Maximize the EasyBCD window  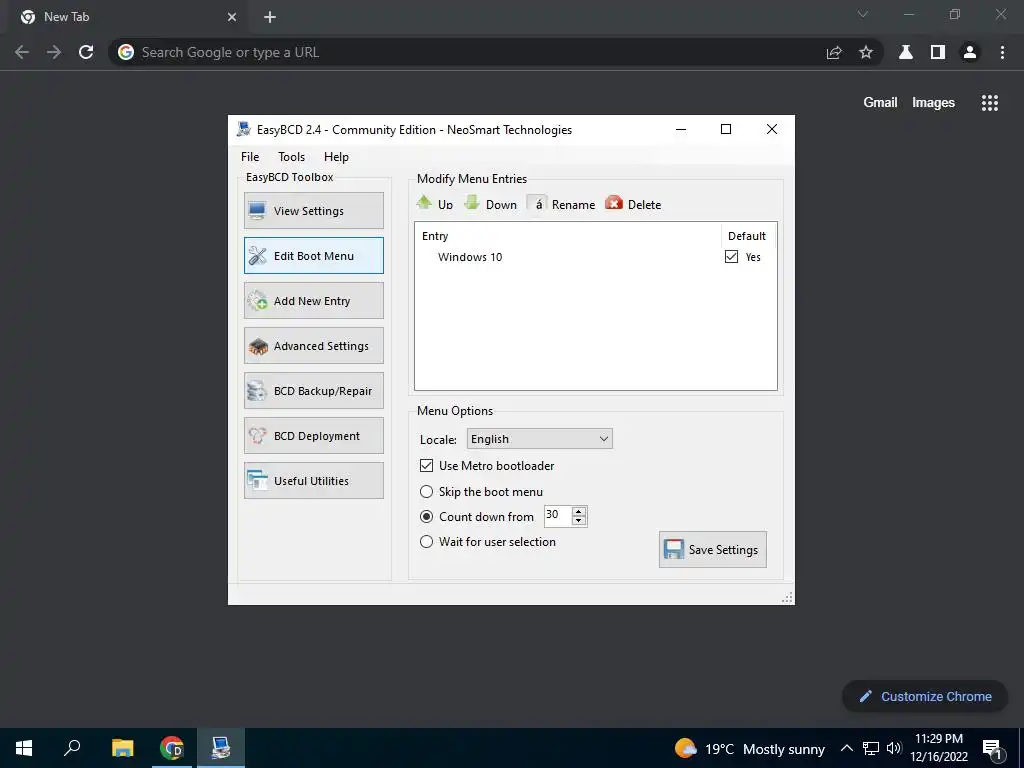click(x=726, y=129)
